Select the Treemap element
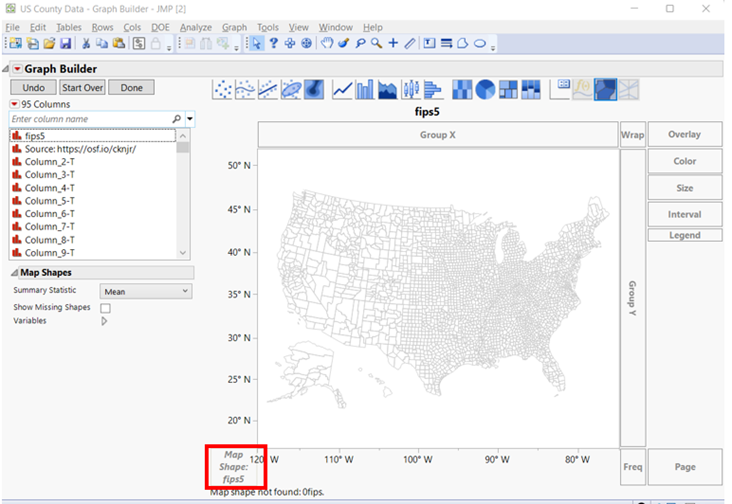 pyautogui.click(x=508, y=89)
